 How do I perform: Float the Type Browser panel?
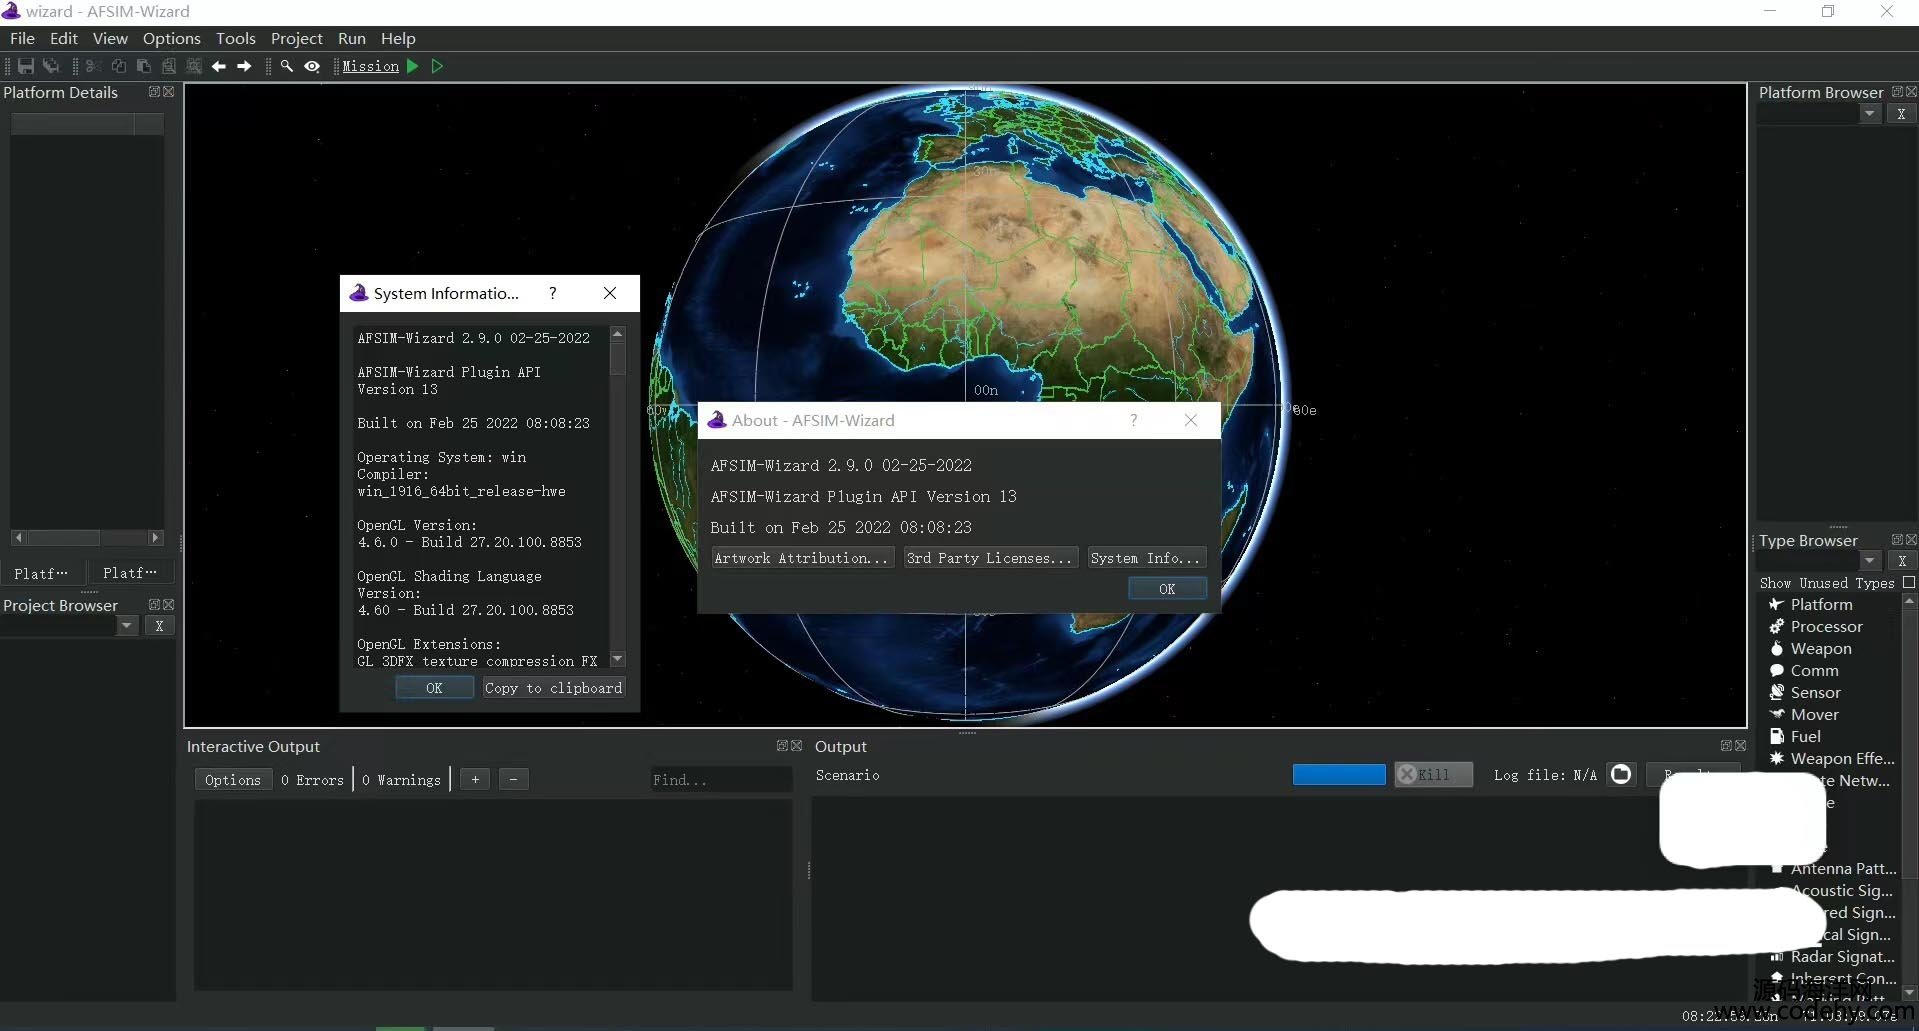click(1897, 540)
